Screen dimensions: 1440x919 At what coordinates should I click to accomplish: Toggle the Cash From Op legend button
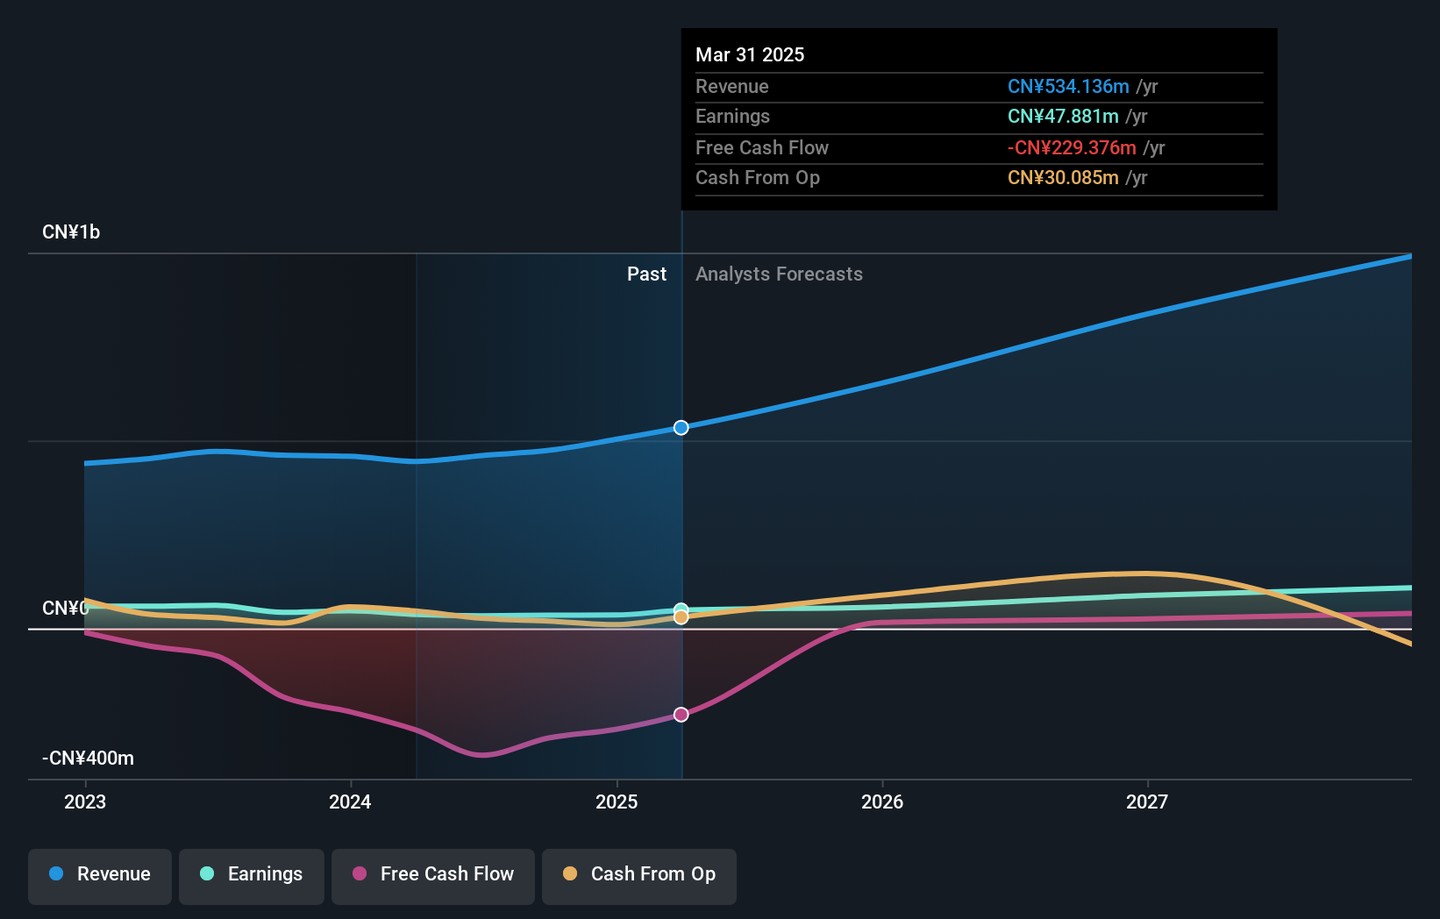click(639, 876)
